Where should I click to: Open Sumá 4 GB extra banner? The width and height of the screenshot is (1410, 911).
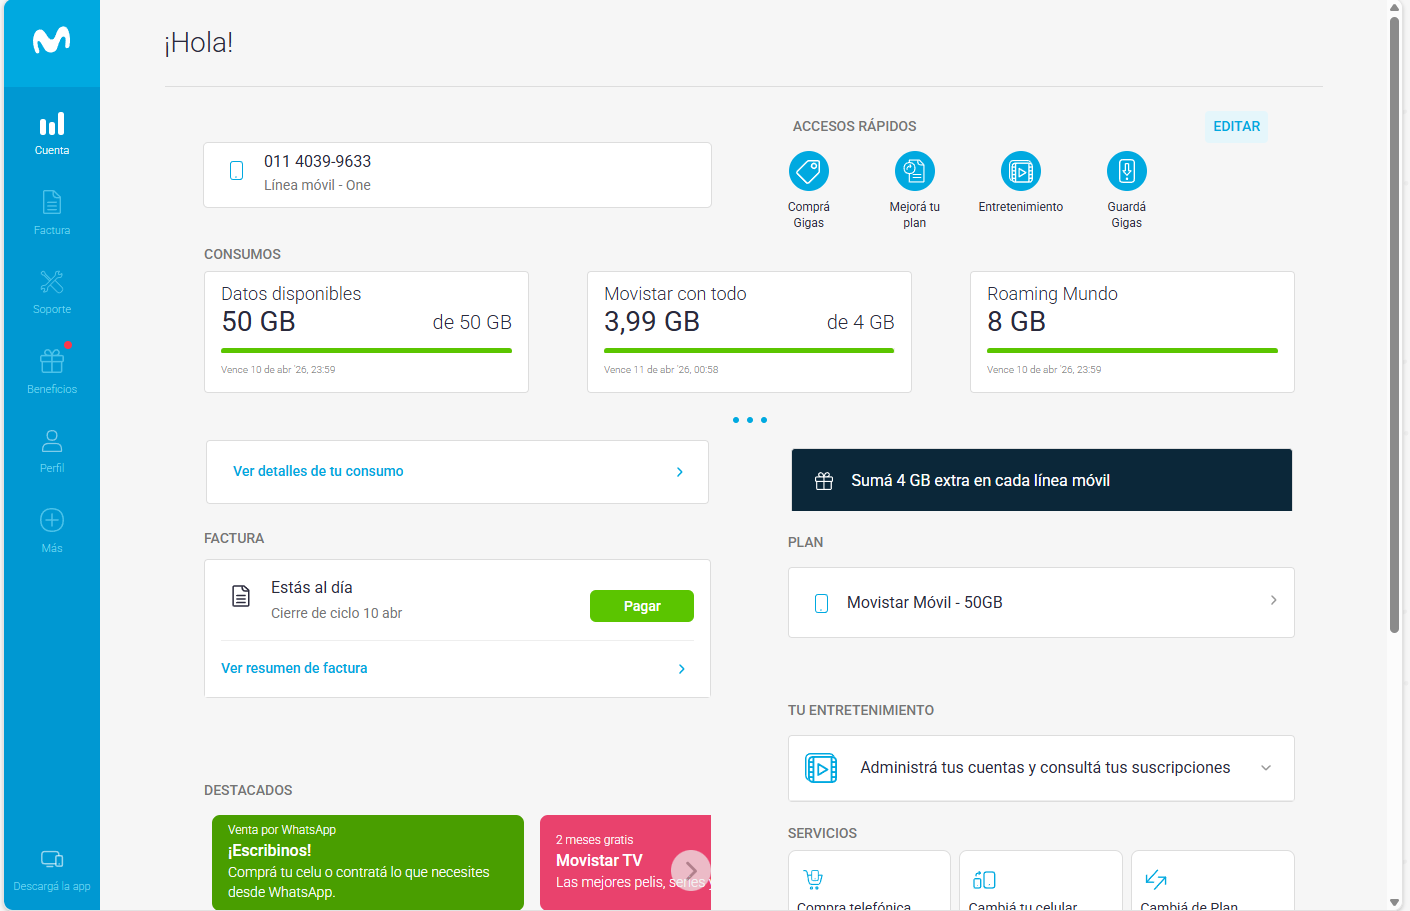[x=1041, y=481]
